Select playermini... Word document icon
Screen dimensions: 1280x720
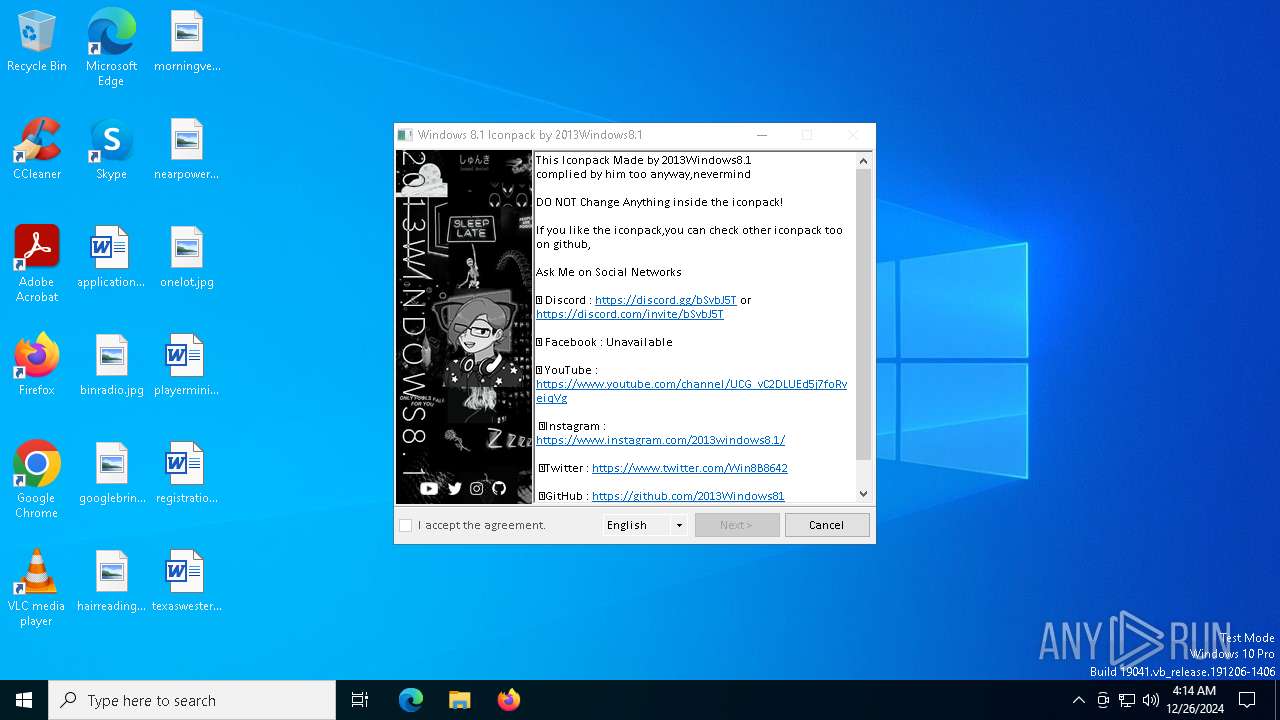(187, 366)
